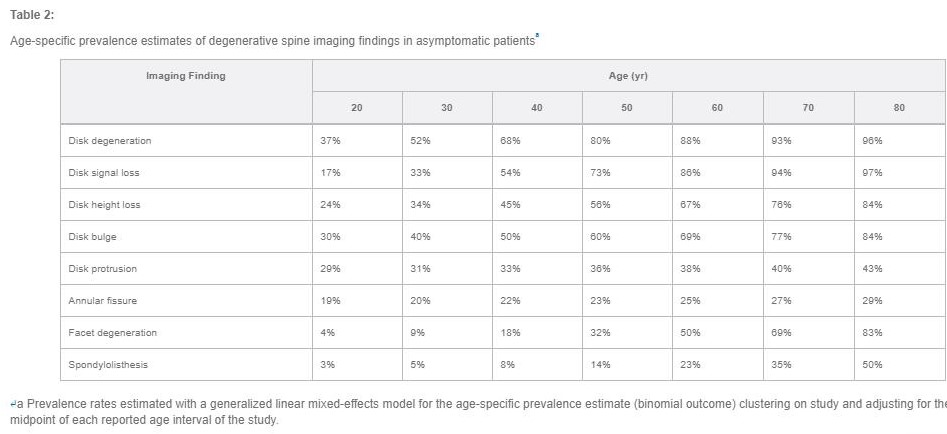Click the 'Disk height loss' row label
Image resolution: width=947 pixels, height=434 pixels.
104,205
